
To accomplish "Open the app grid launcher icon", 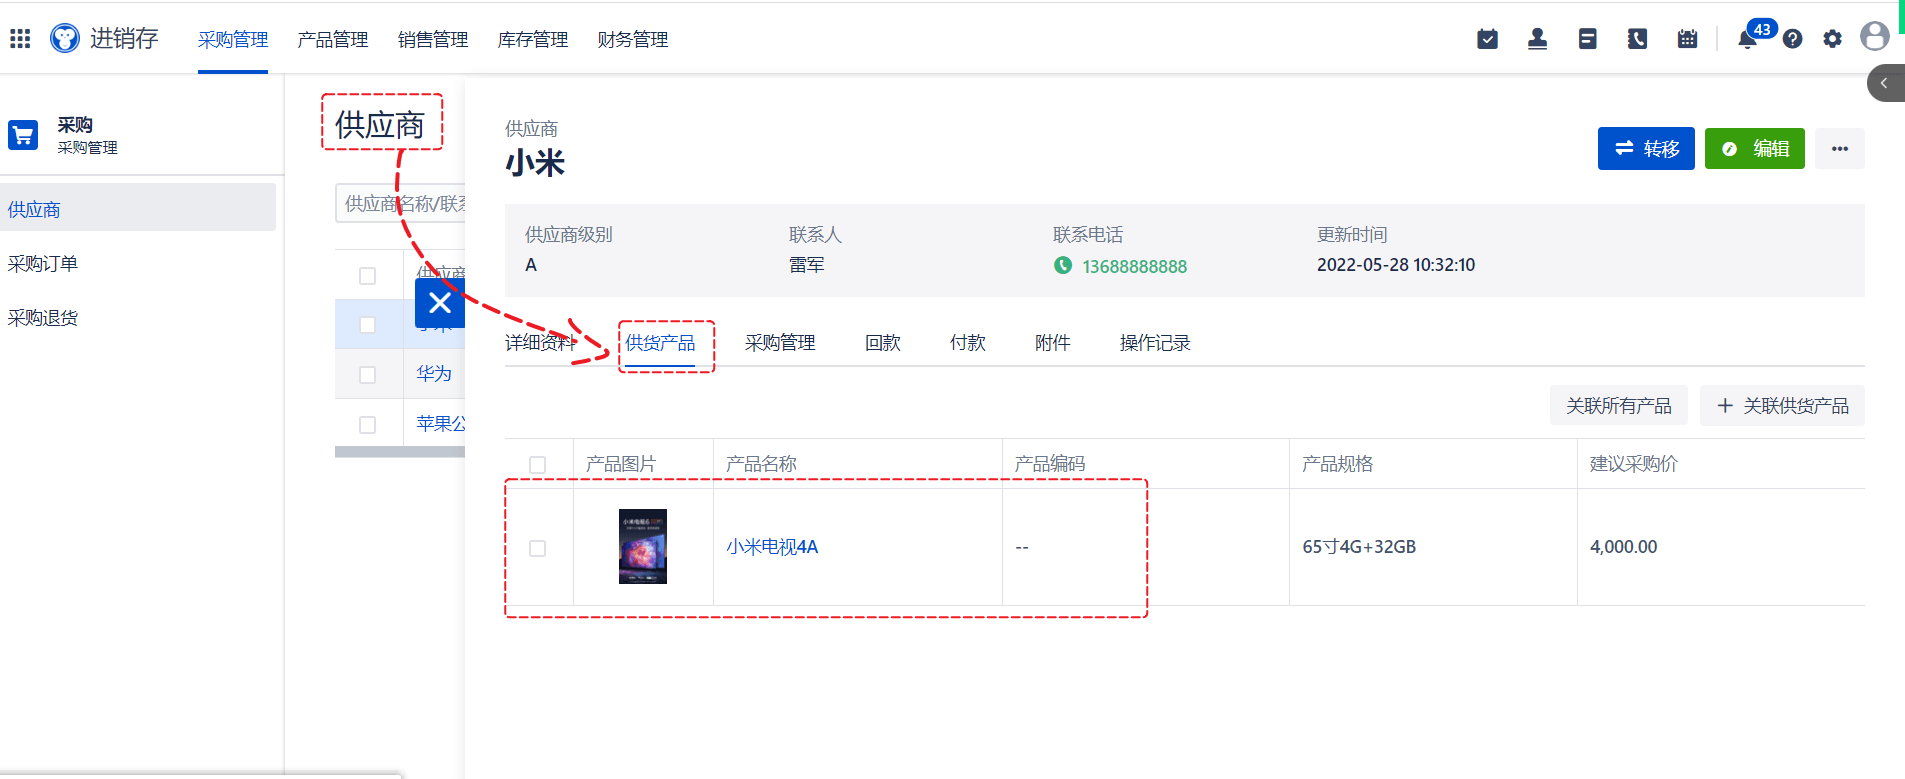I will pyautogui.click(x=20, y=39).
